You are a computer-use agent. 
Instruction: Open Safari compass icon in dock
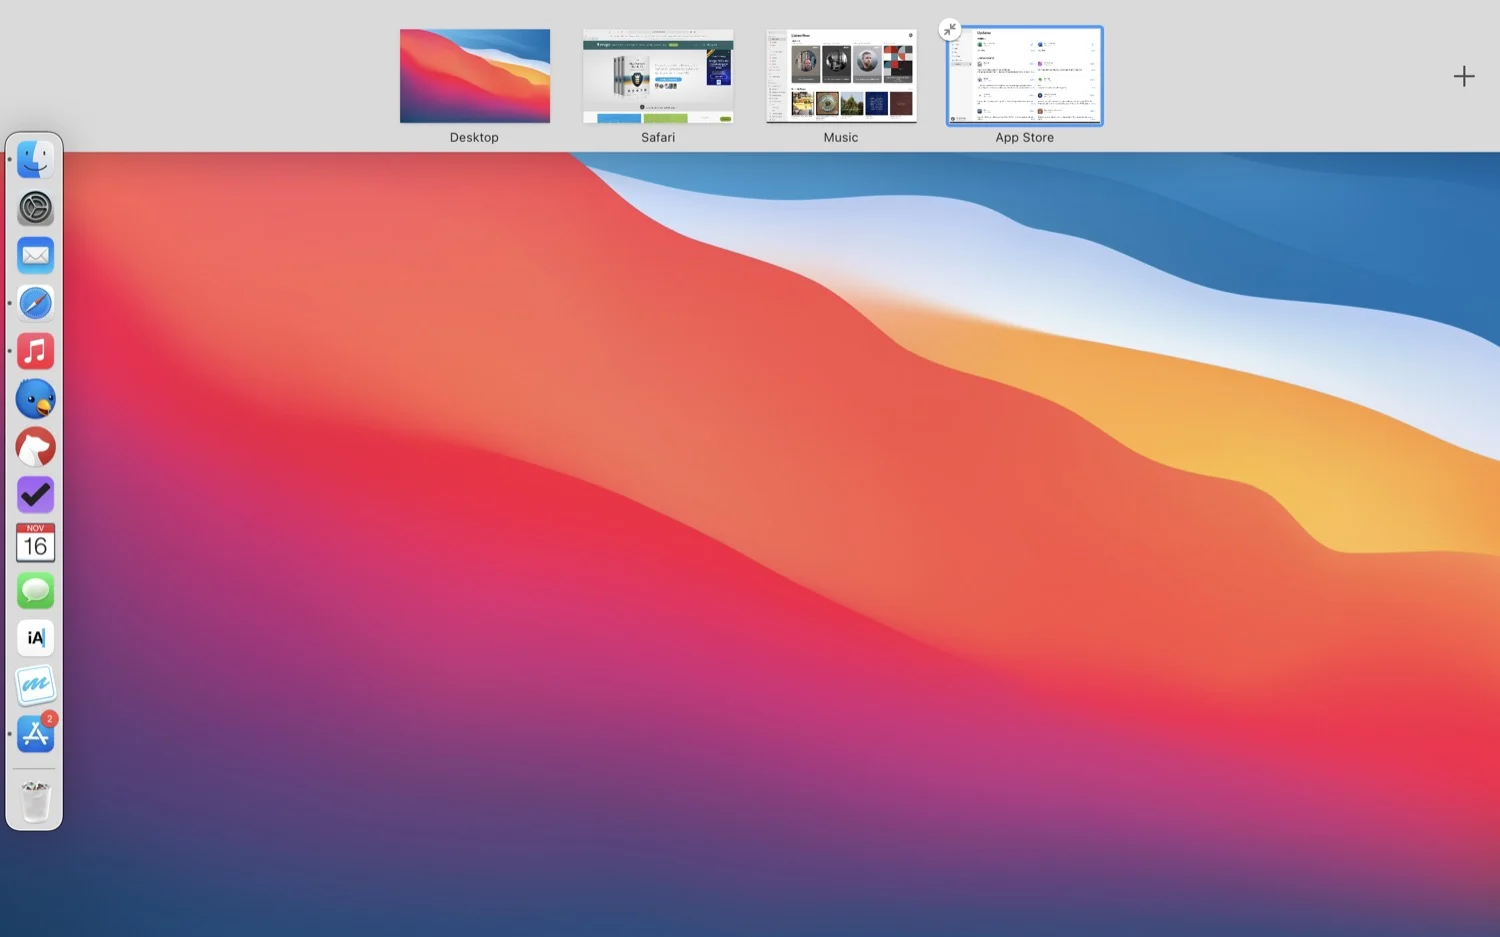(x=35, y=303)
